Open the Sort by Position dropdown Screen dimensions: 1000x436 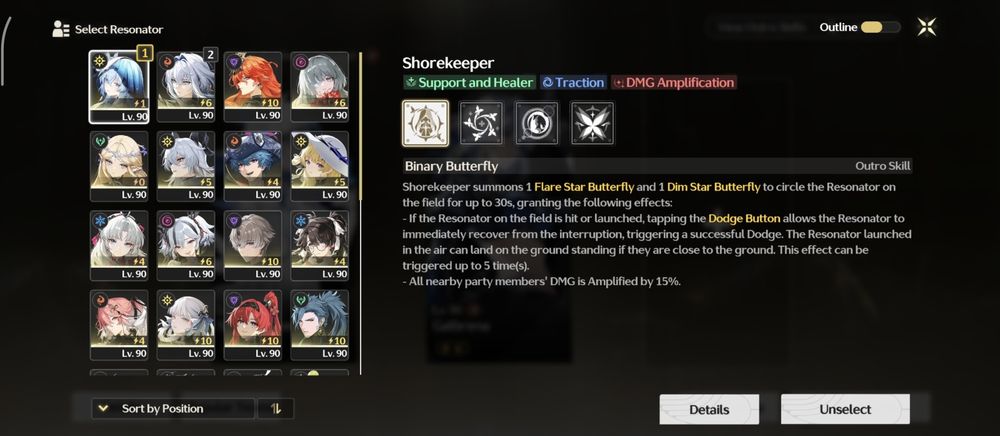[173, 409]
